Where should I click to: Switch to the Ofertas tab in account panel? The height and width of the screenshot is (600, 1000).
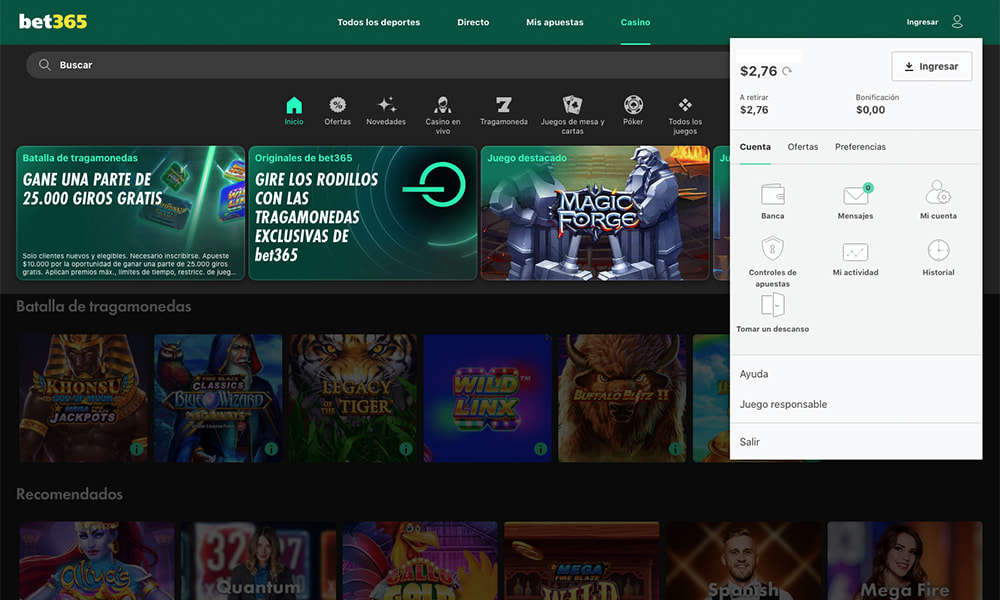[x=802, y=147]
